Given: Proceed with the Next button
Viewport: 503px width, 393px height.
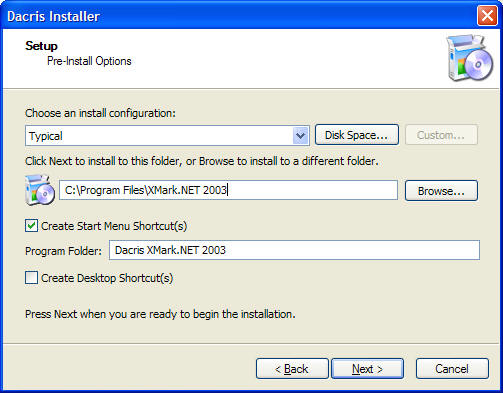Looking at the screenshot, I should (367, 369).
